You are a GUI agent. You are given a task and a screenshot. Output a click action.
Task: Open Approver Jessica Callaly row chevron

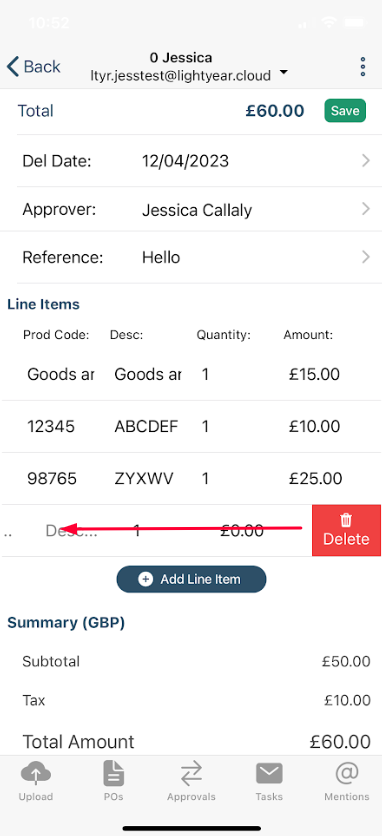click(x=366, y=209)
